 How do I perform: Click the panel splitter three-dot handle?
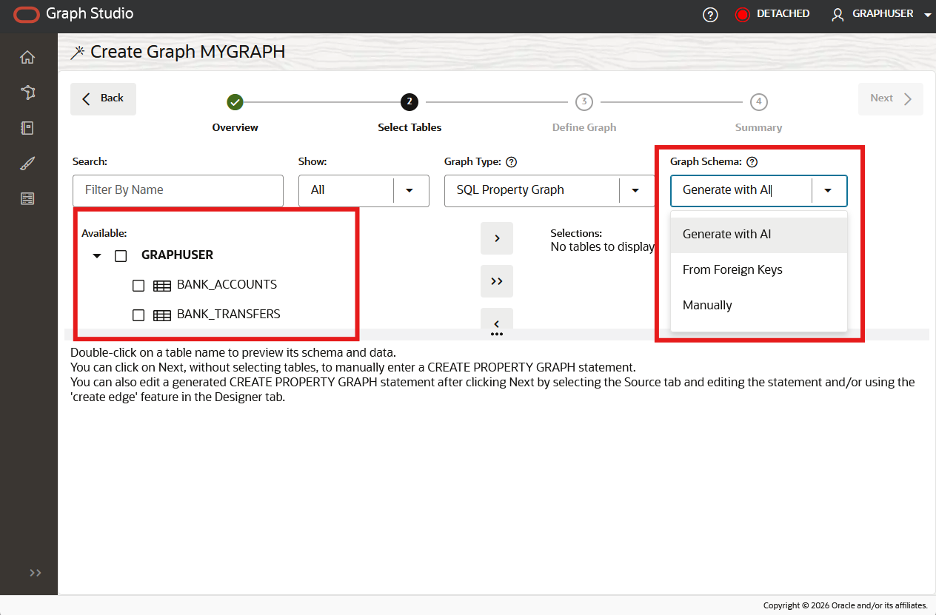point(497,334)
